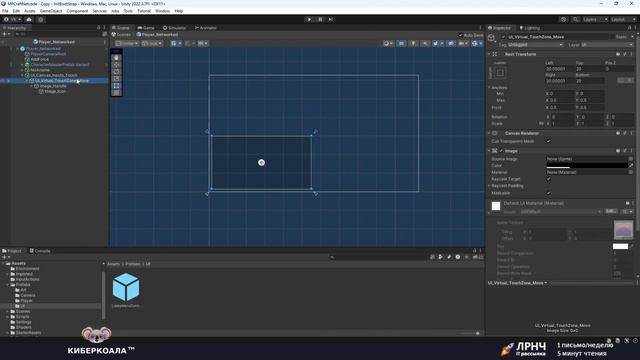640x360 pixels.
Task: Toggle the active checkbox of UI_Virtual_TouchZone_Move
Action: click(503, 37)
